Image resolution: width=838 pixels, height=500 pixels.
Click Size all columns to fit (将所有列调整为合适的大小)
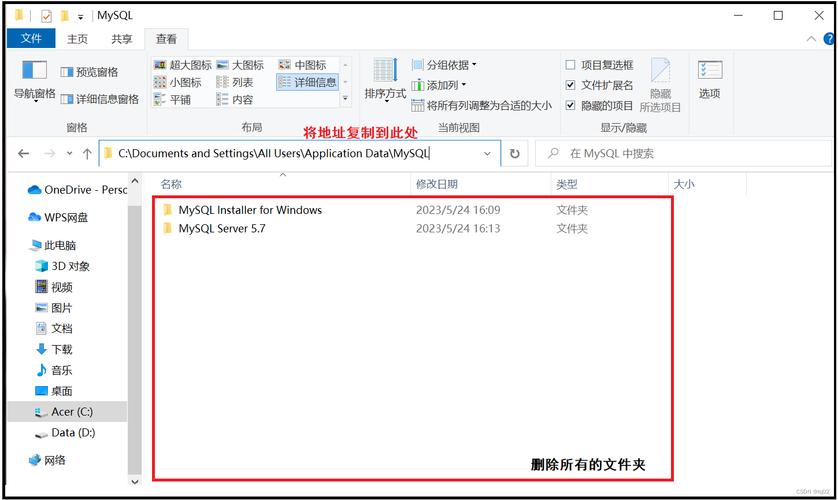coord(482,106)
